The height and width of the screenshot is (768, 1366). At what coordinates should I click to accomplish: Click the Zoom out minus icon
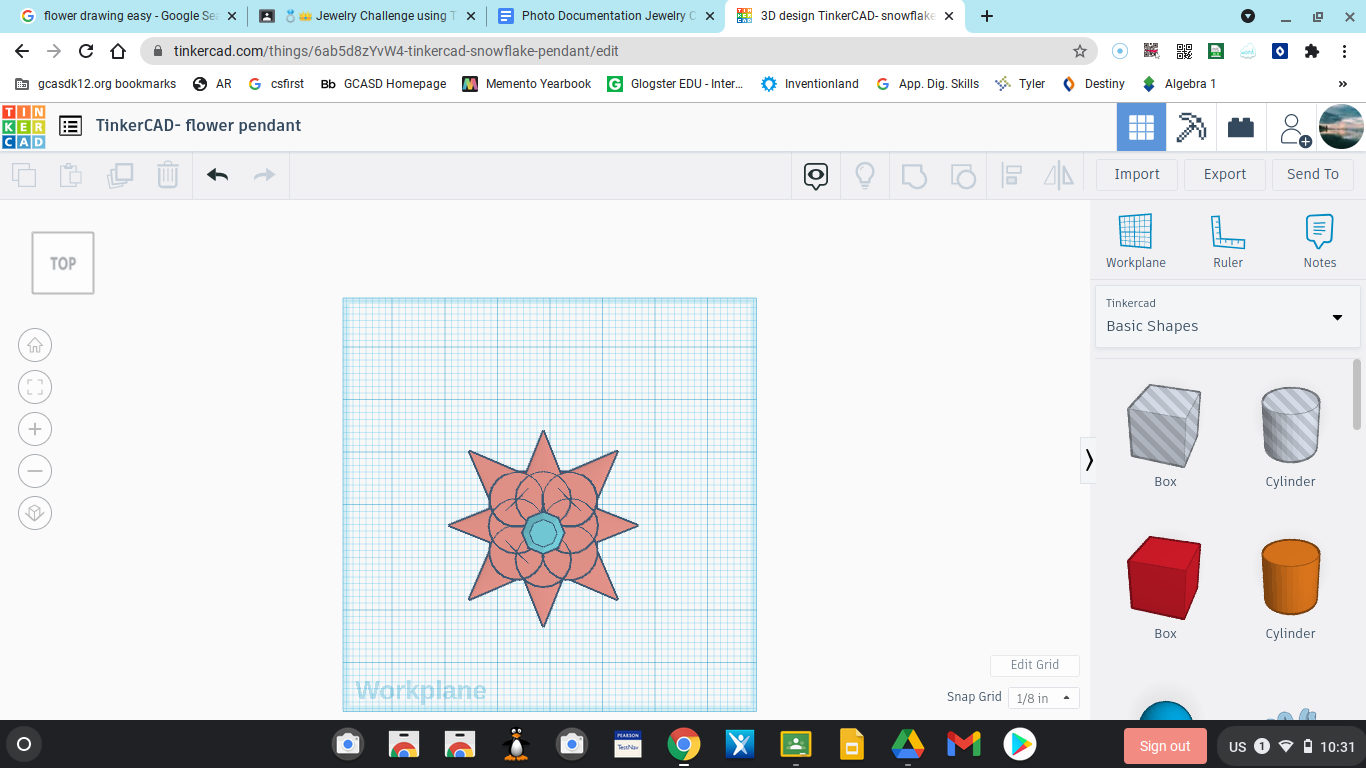tap(35, 471)
